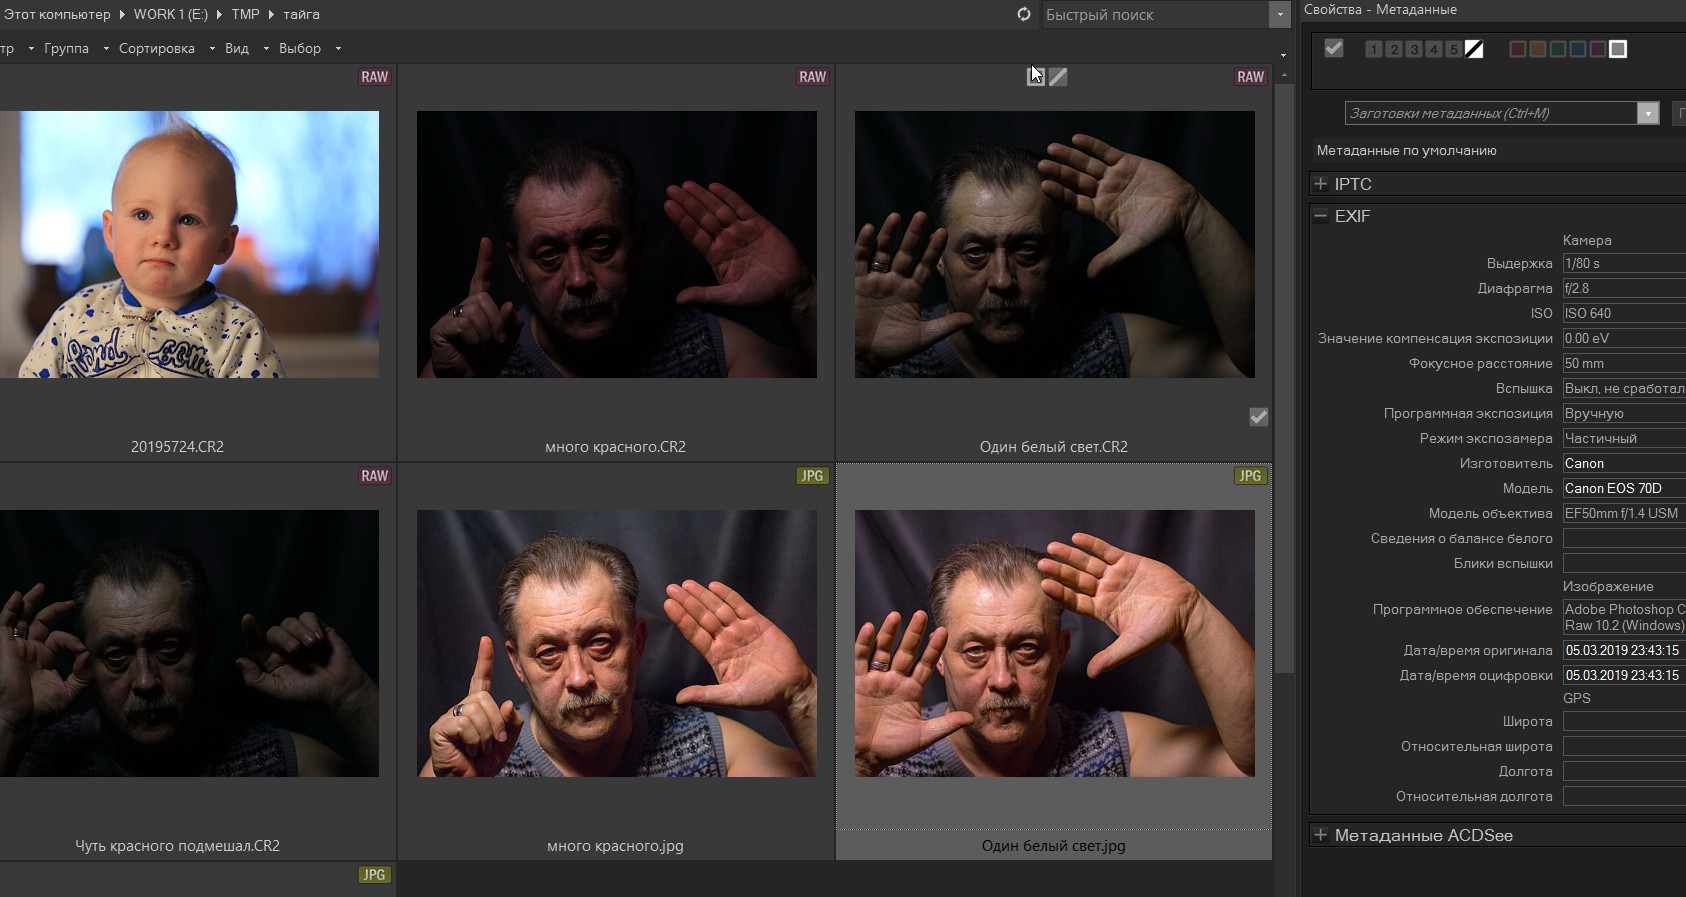Click the refresh icon beside quick search
Image resolution: width=1686 pixels, height=897 pixels.
coord(1023,14)
